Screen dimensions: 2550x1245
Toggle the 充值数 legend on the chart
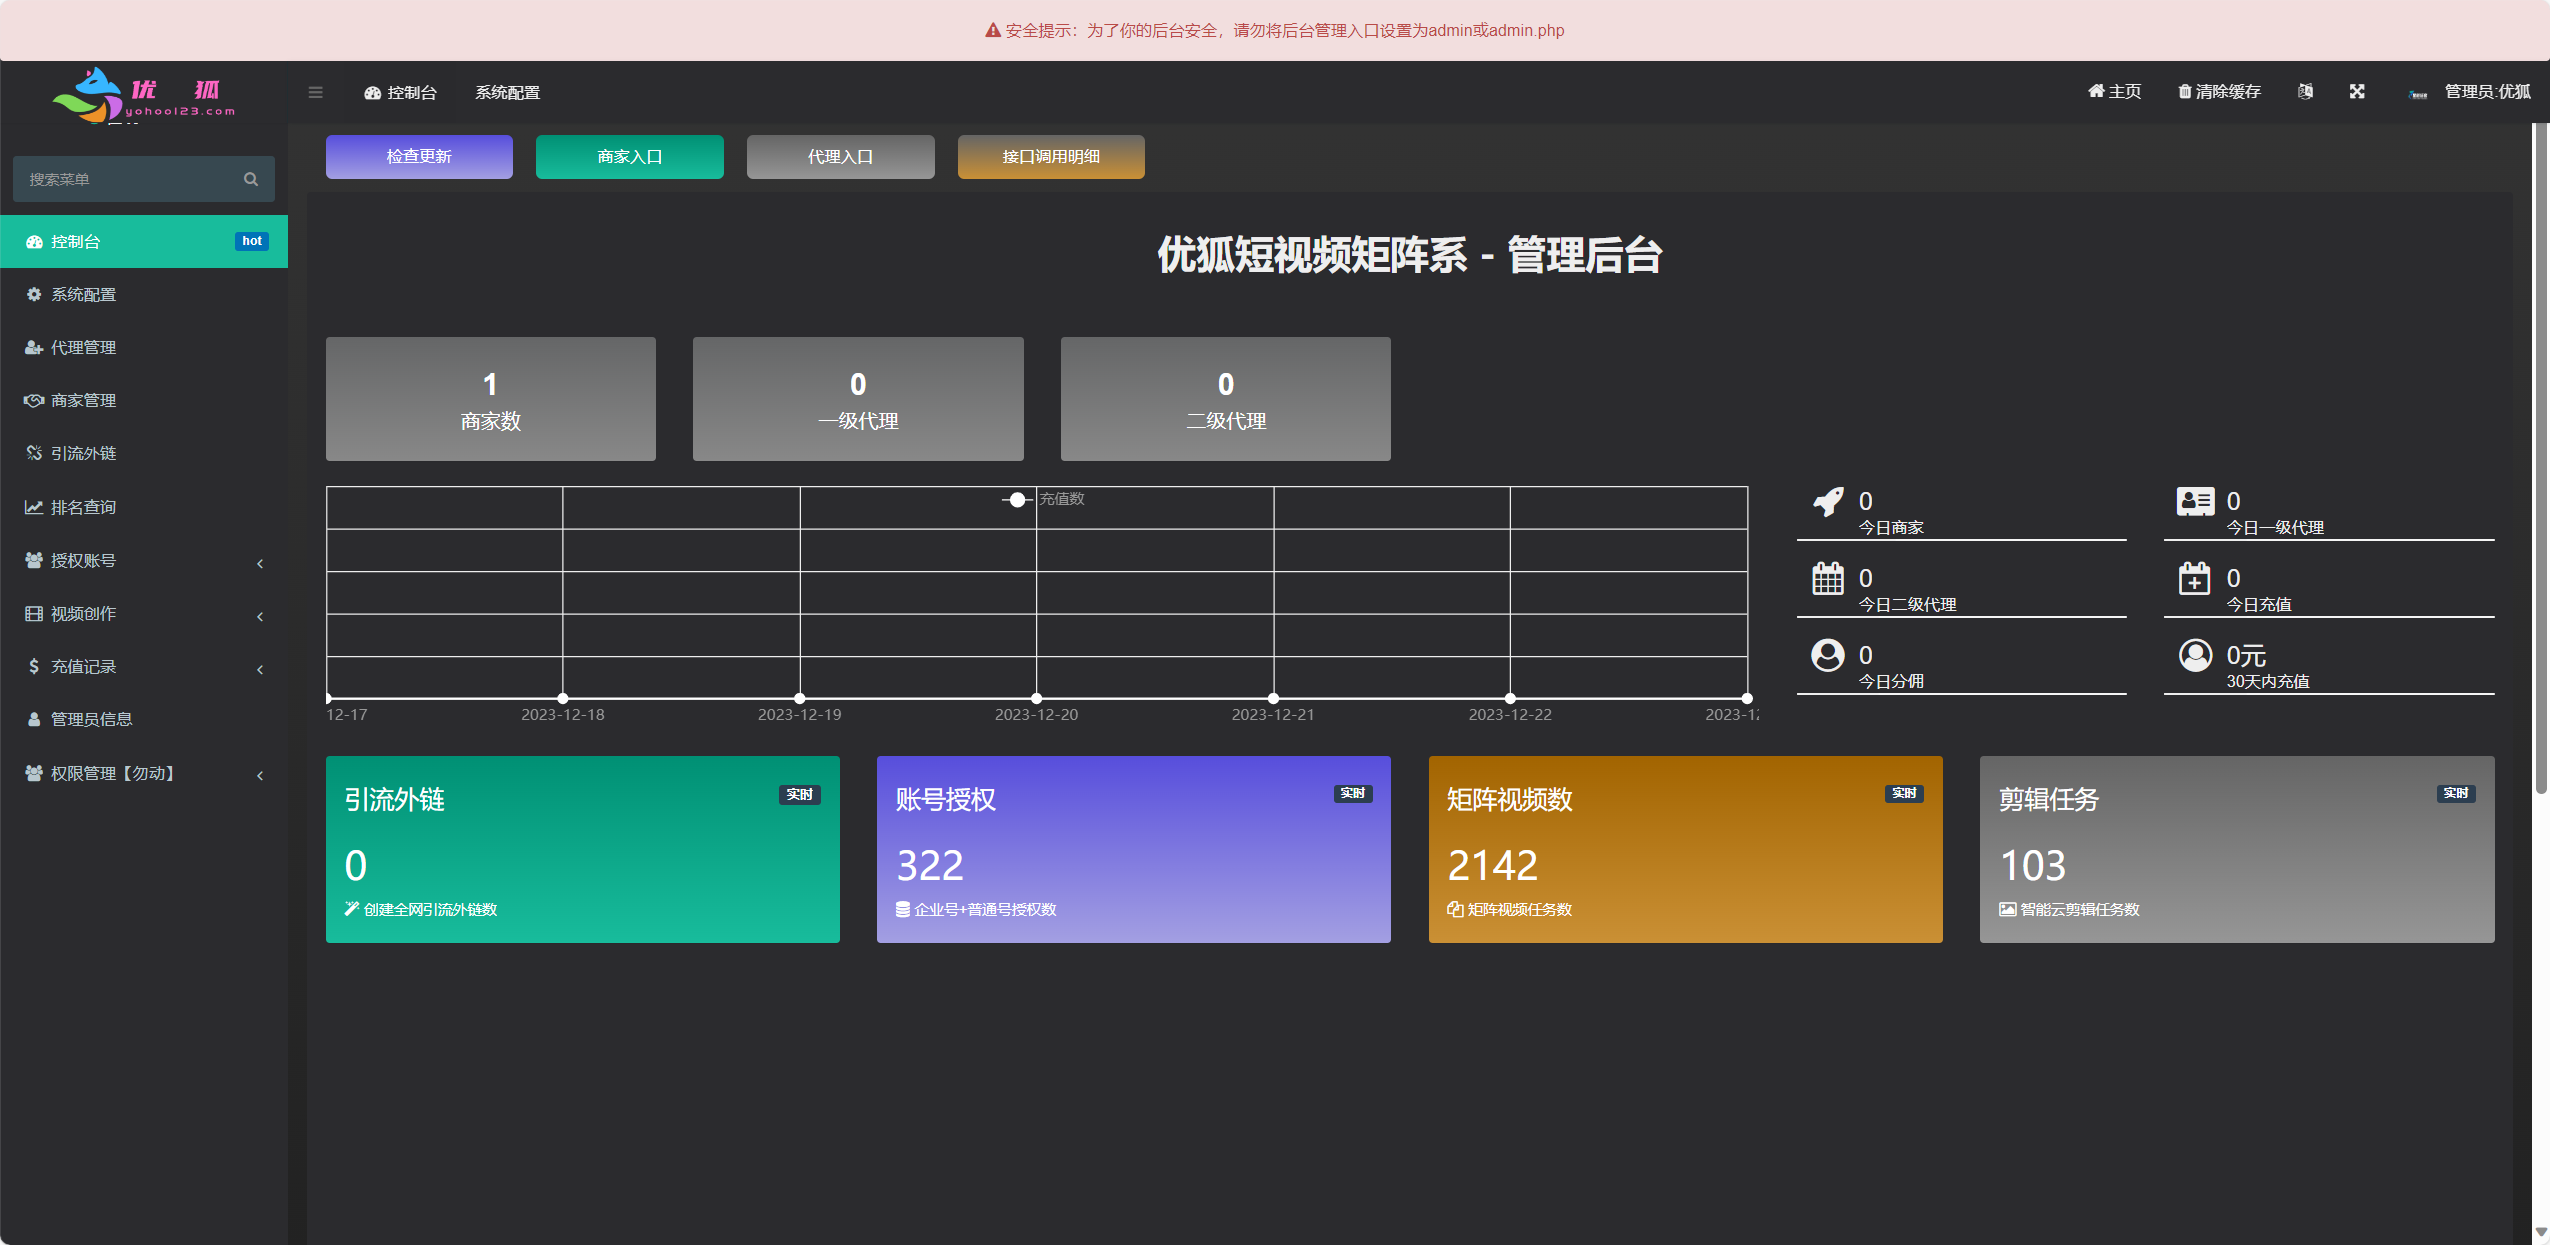pyautogui.click(x=1047, y=500)
